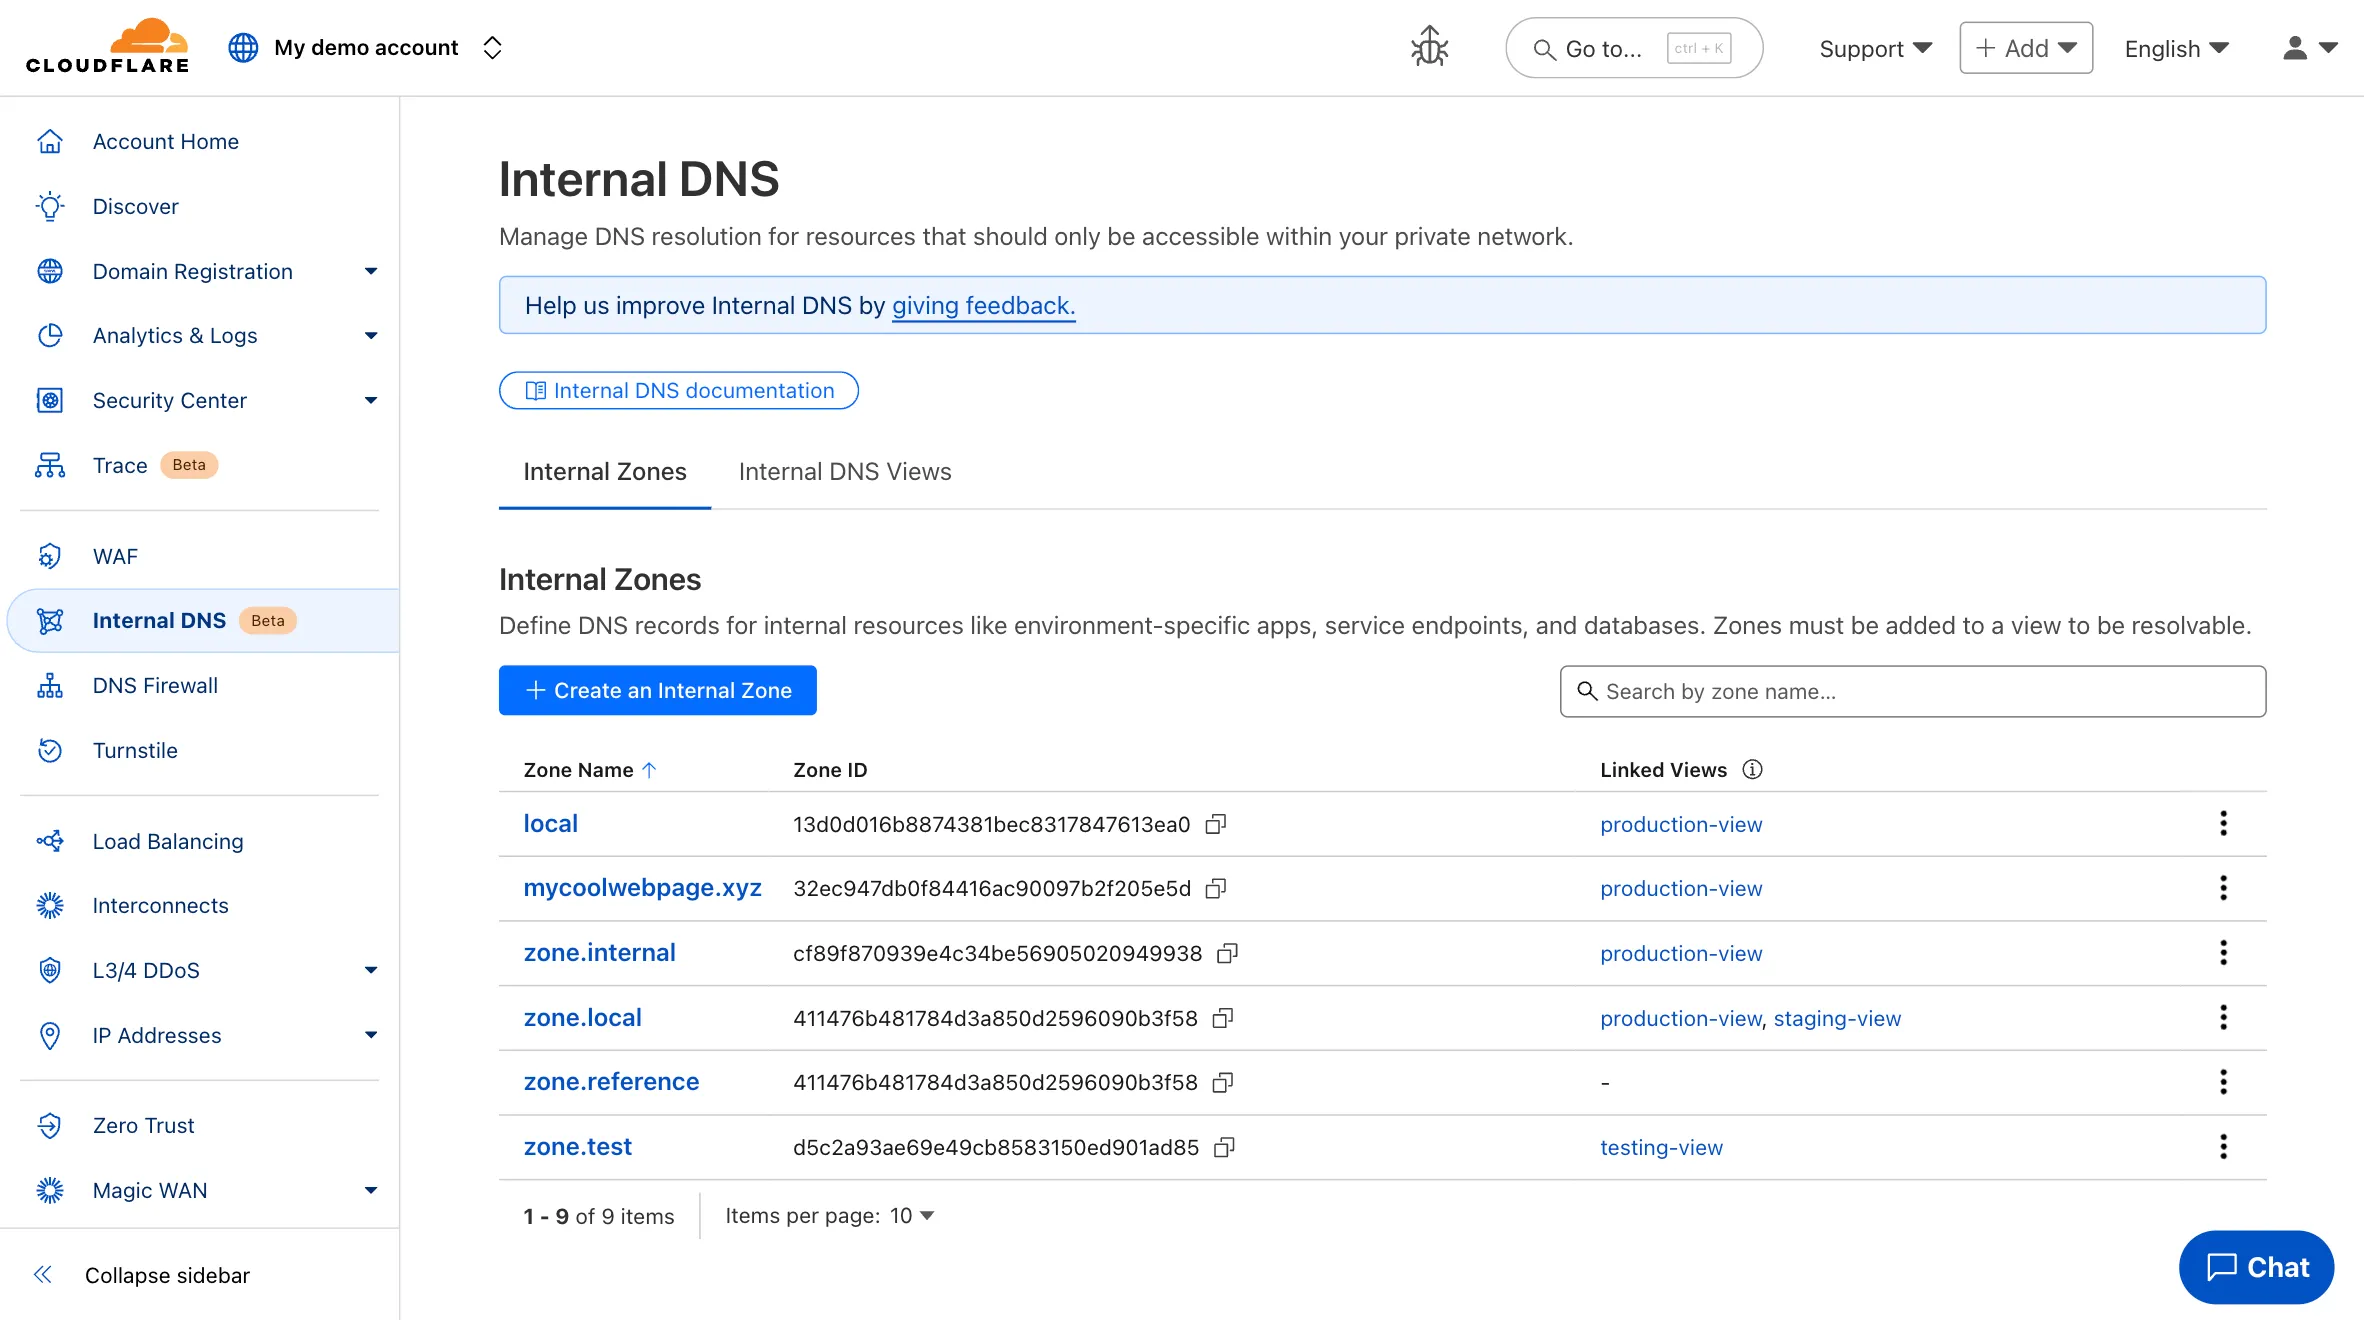
Task: Open the Security Center shield icon
Action: 50,400
